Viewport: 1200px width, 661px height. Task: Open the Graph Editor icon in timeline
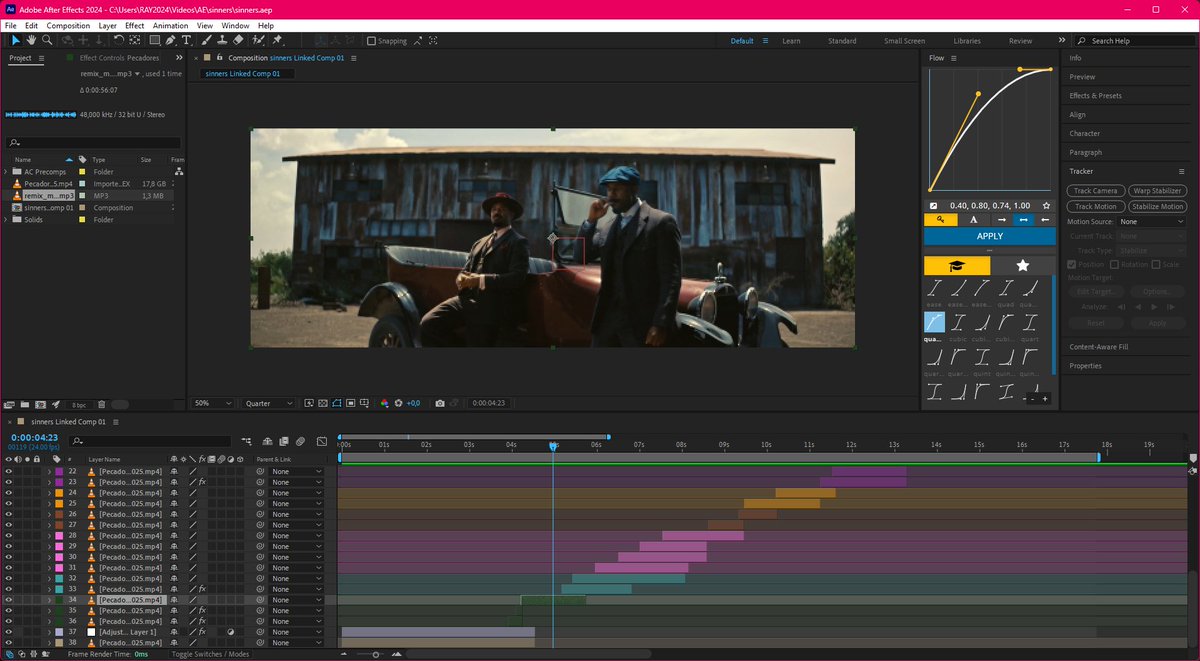pos(321,441)
